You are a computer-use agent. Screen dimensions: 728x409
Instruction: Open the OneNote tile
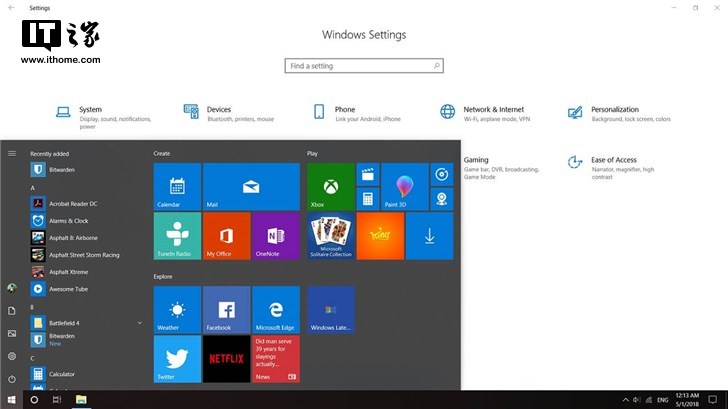click(276, 236)
